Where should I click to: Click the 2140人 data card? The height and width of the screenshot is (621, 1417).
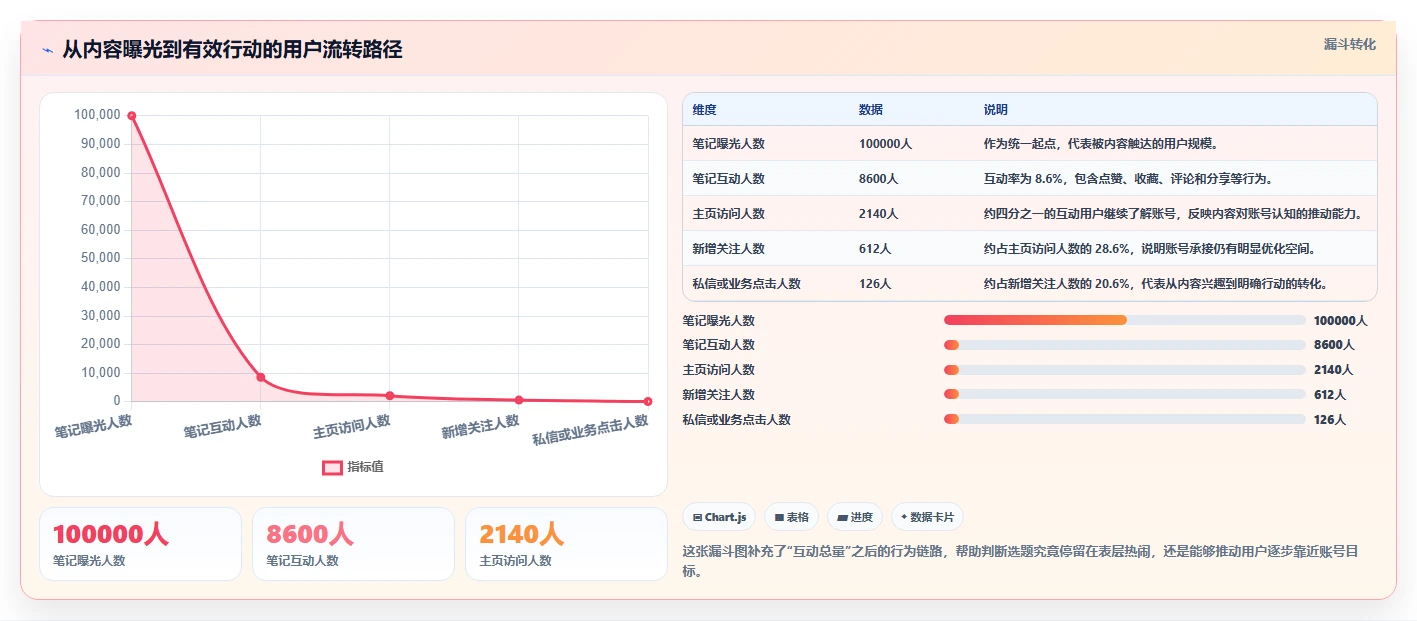pos(566,544)
